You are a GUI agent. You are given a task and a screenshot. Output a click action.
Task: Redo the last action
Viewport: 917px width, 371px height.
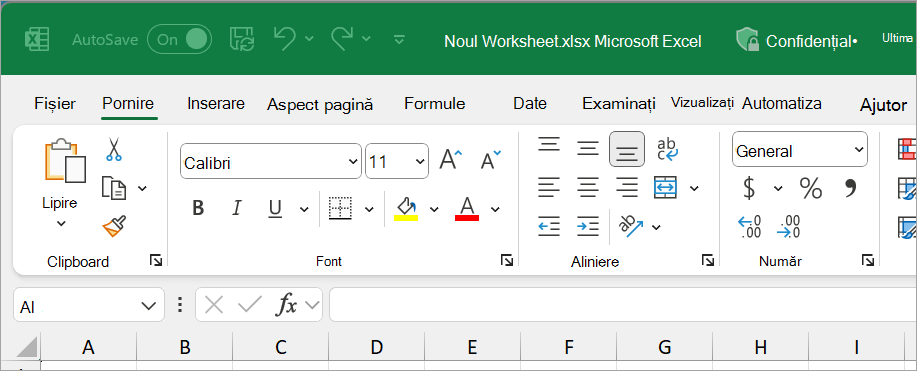[x=343, y=38]
